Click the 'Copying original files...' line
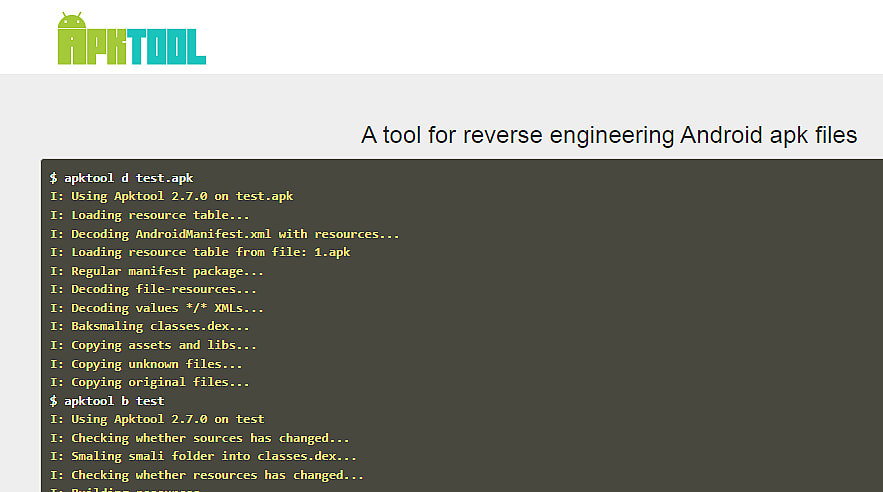 149,382
